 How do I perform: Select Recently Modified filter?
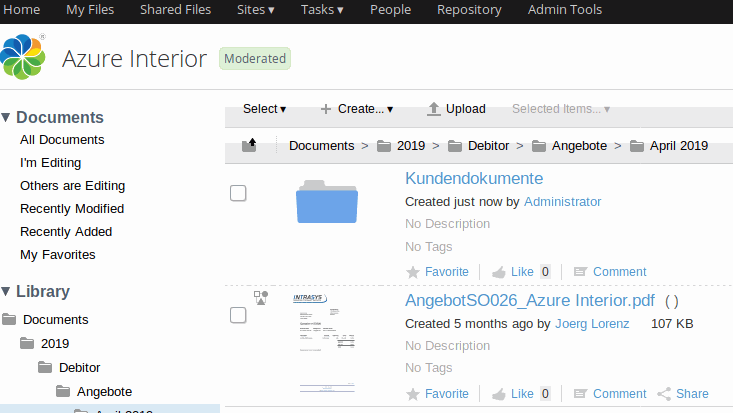(72, 209)
